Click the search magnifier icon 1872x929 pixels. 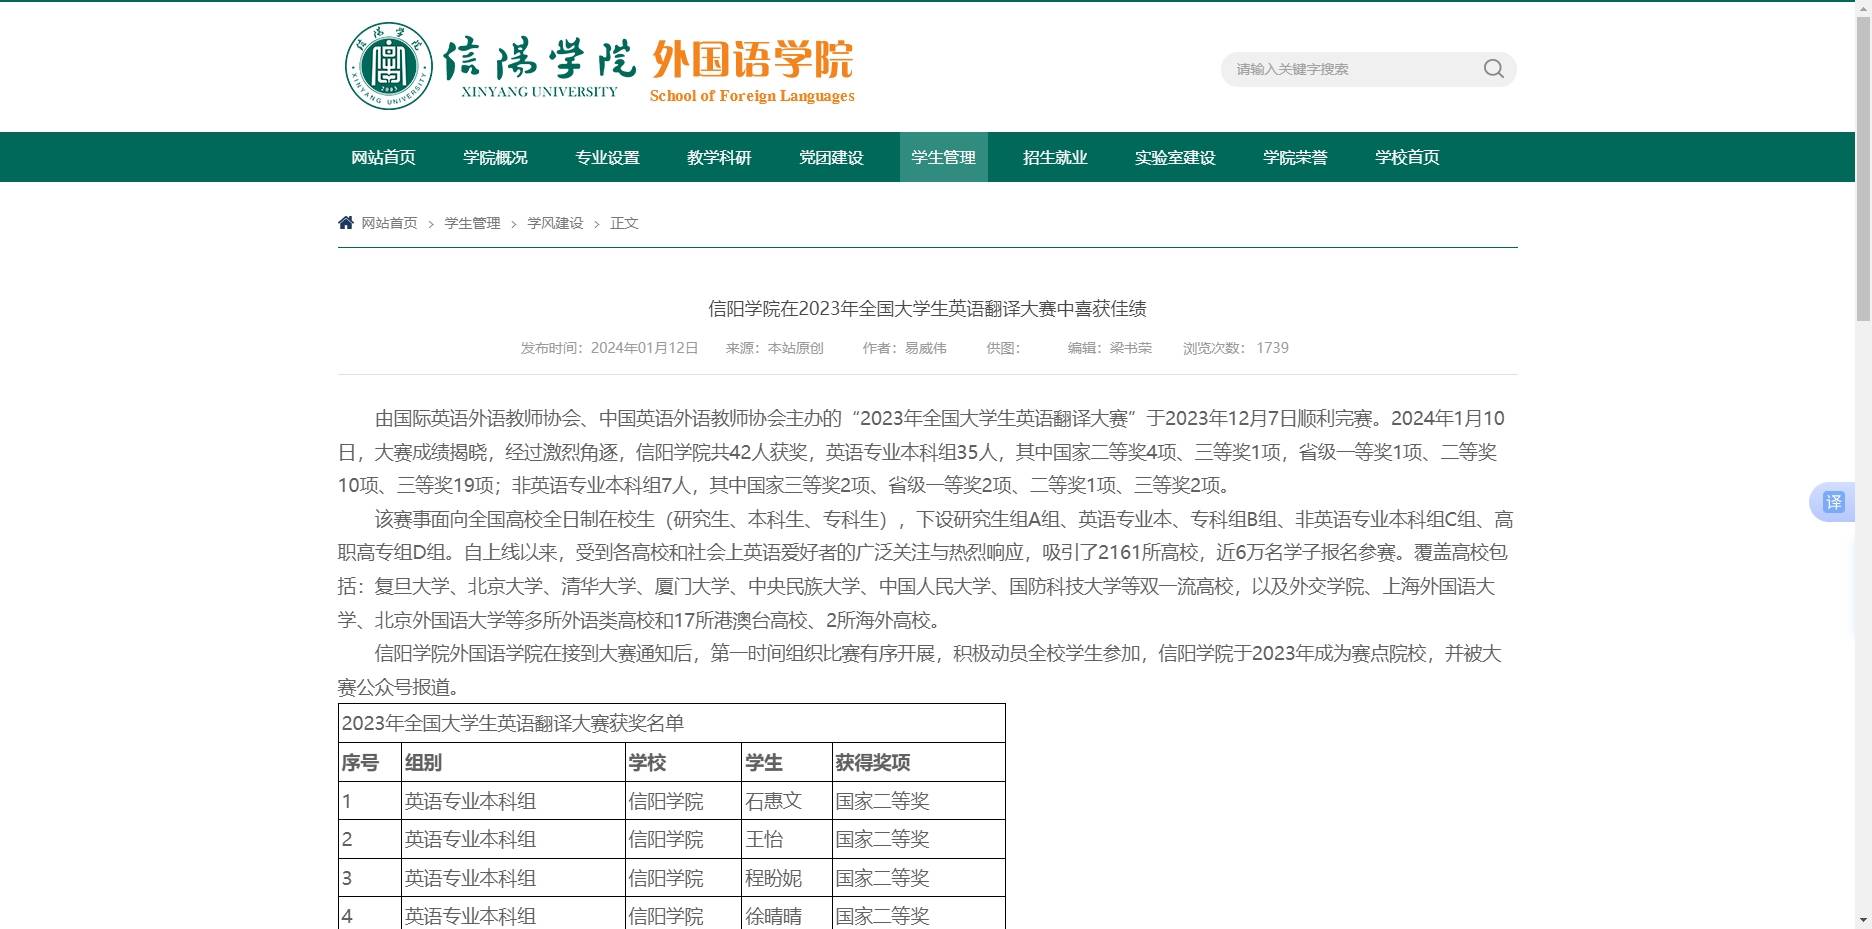(x=1493, y=69)
